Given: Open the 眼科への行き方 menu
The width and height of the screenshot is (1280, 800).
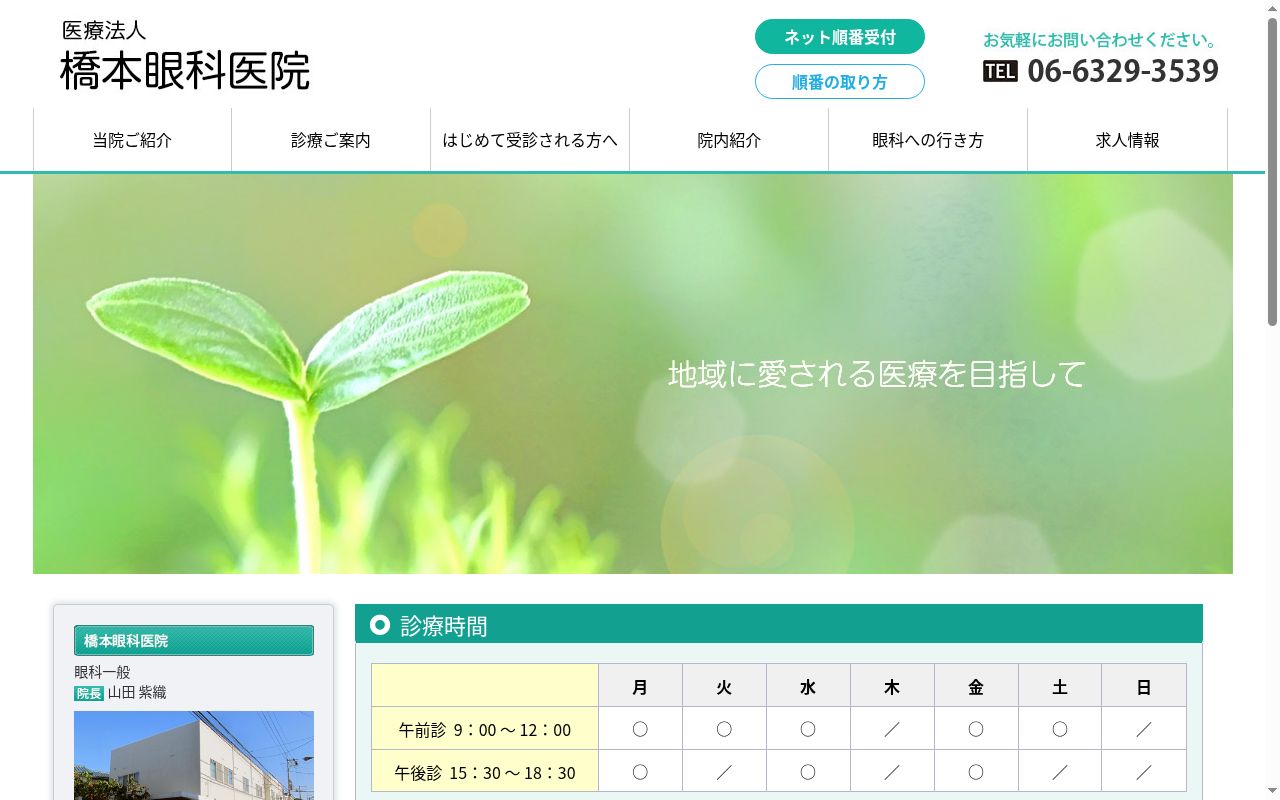Looking at the screenshot, I should 928,140.
